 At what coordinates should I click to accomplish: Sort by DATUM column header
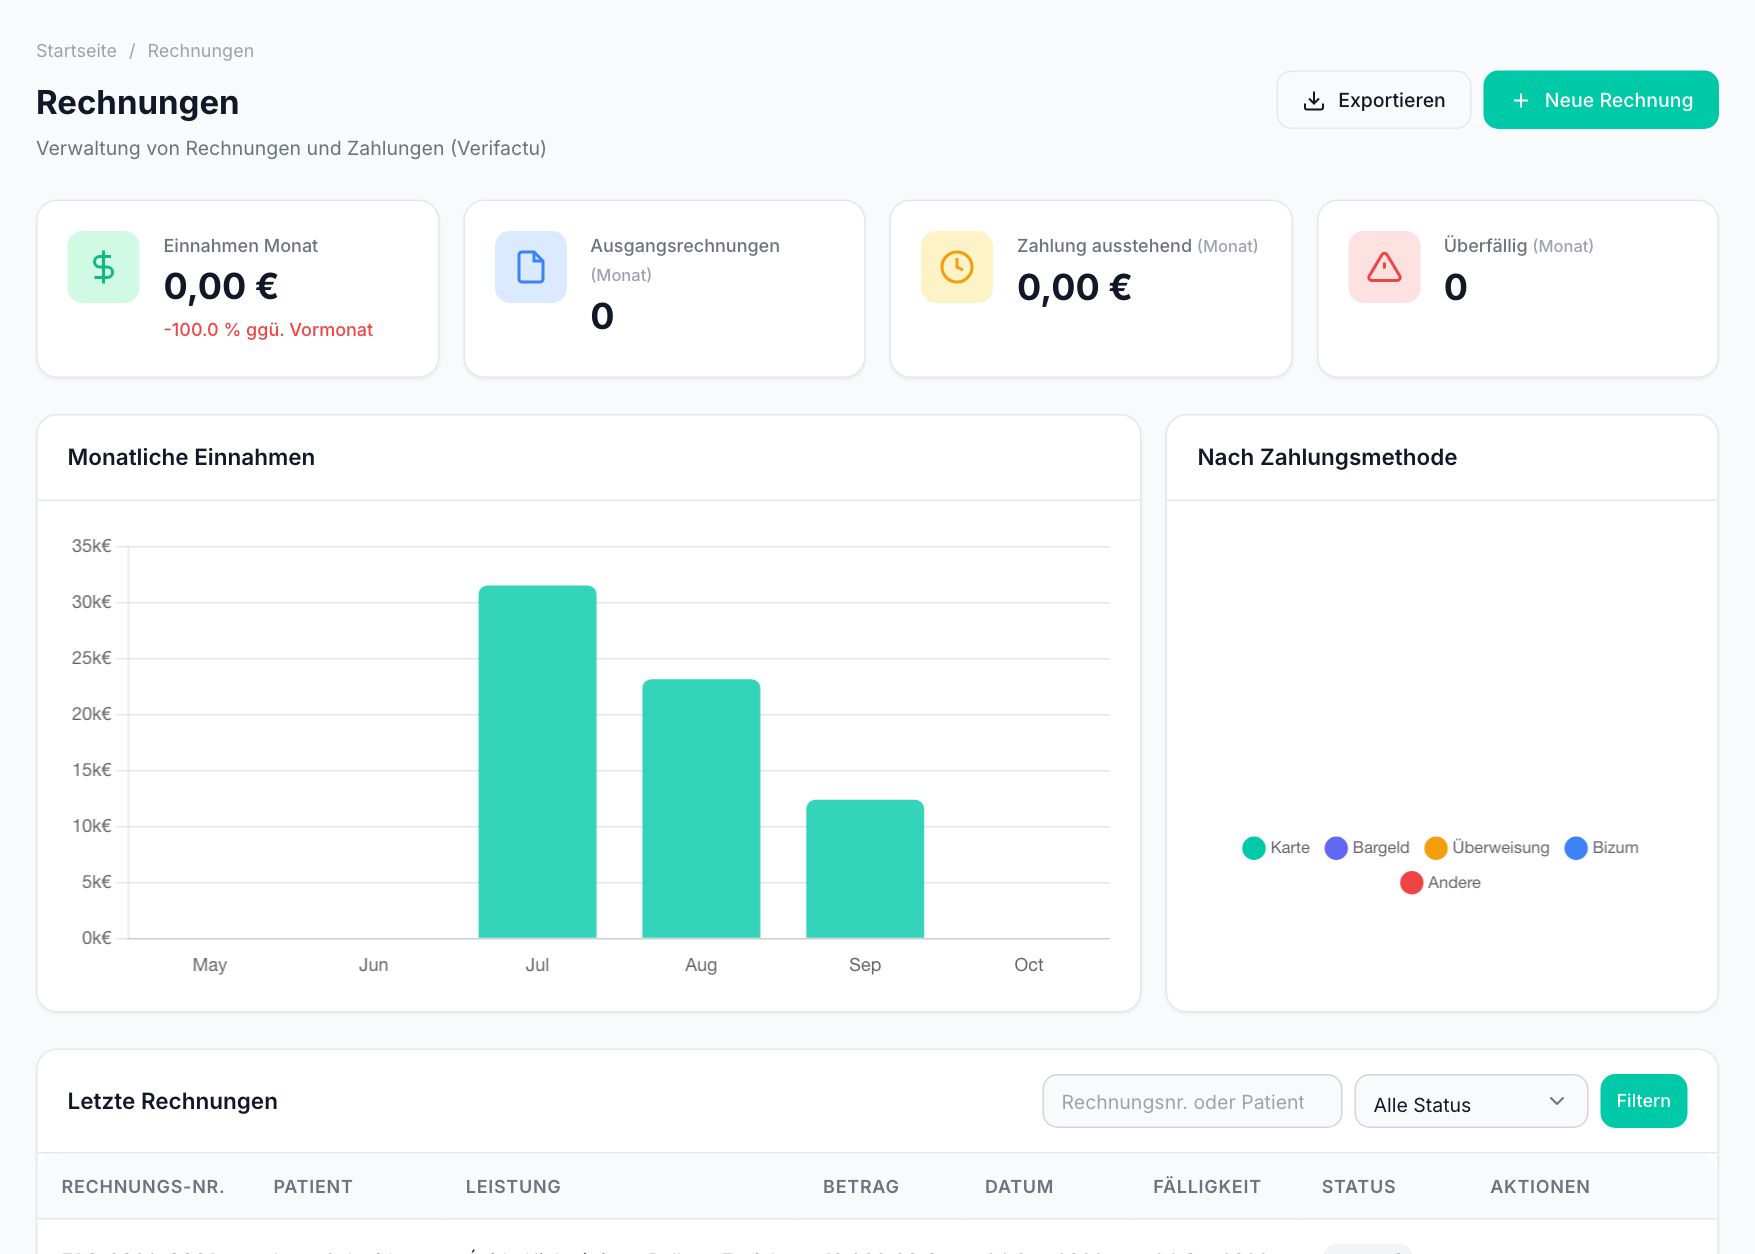1019,1187
